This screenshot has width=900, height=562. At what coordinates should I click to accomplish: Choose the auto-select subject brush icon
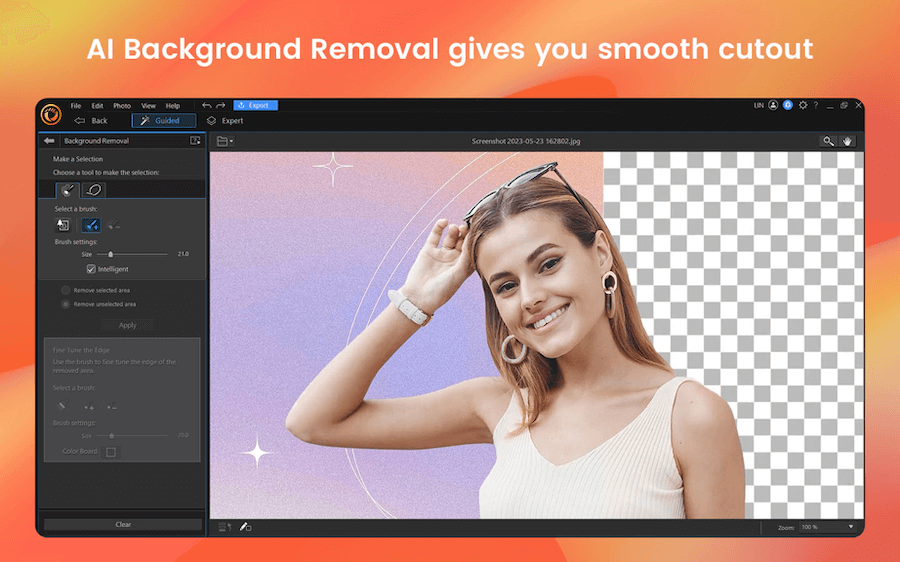coord(62,225)
